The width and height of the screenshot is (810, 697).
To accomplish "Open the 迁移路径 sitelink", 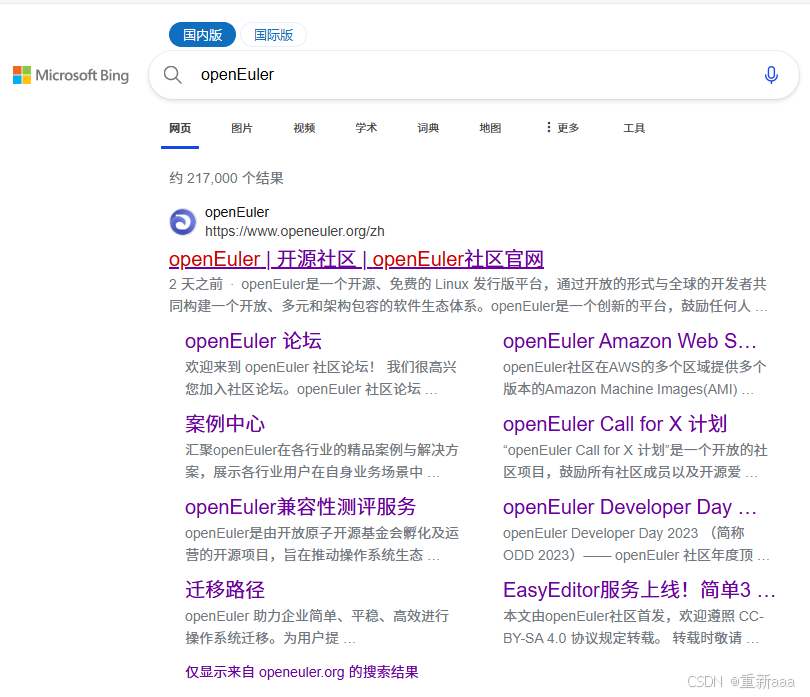I will pyautogui.click(x=225, y=590).
